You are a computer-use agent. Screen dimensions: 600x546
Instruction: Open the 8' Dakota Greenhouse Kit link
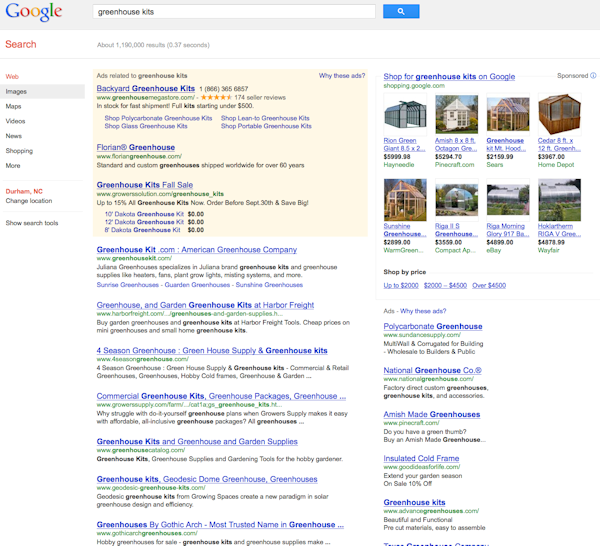point(142,230)
